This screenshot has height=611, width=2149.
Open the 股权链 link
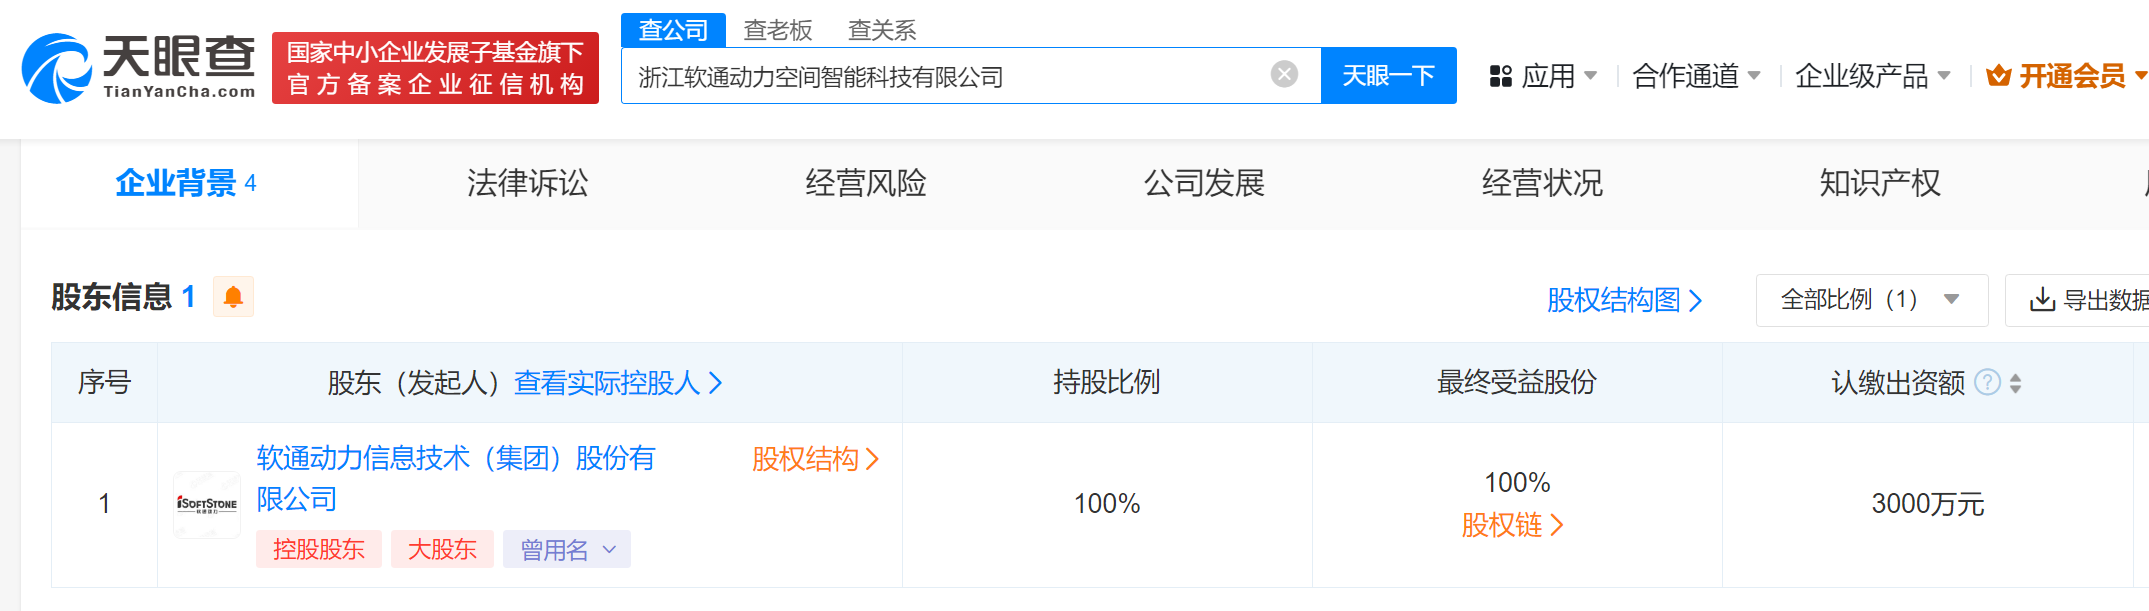(x=1511, y=525)
